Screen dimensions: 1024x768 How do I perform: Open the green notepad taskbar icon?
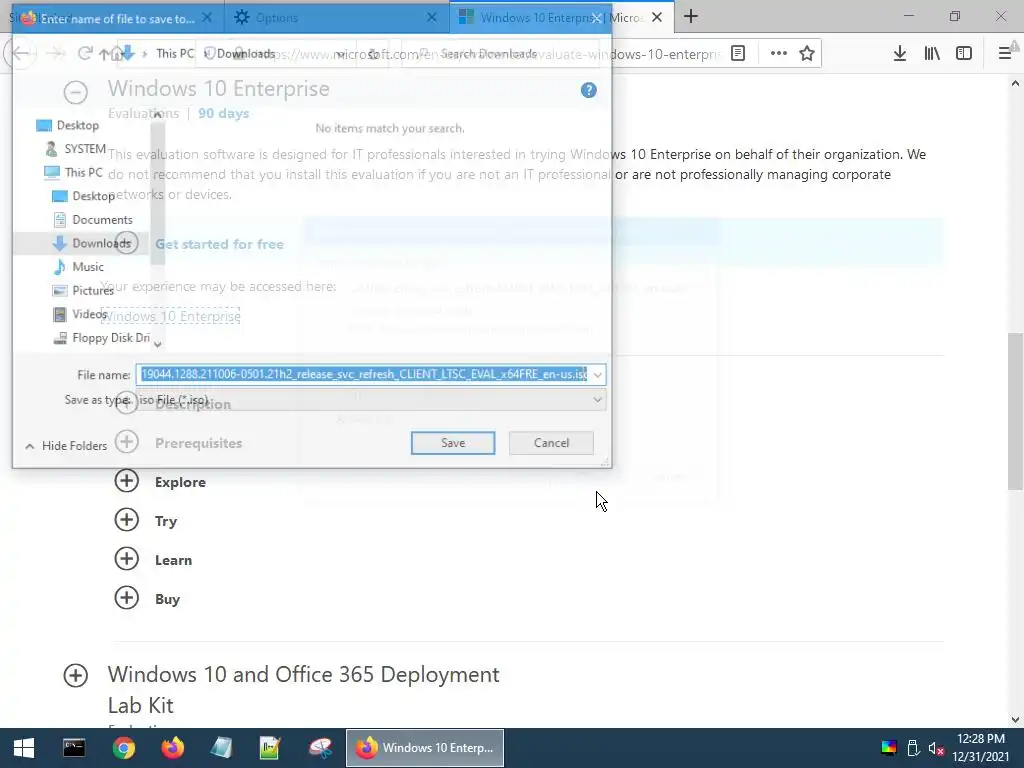[270, 748]
